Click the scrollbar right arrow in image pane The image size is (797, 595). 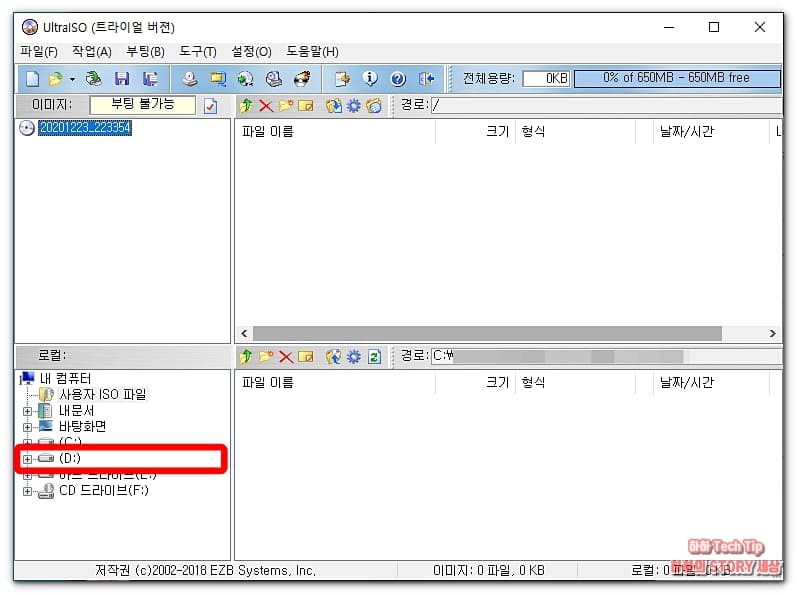point(773,333)
